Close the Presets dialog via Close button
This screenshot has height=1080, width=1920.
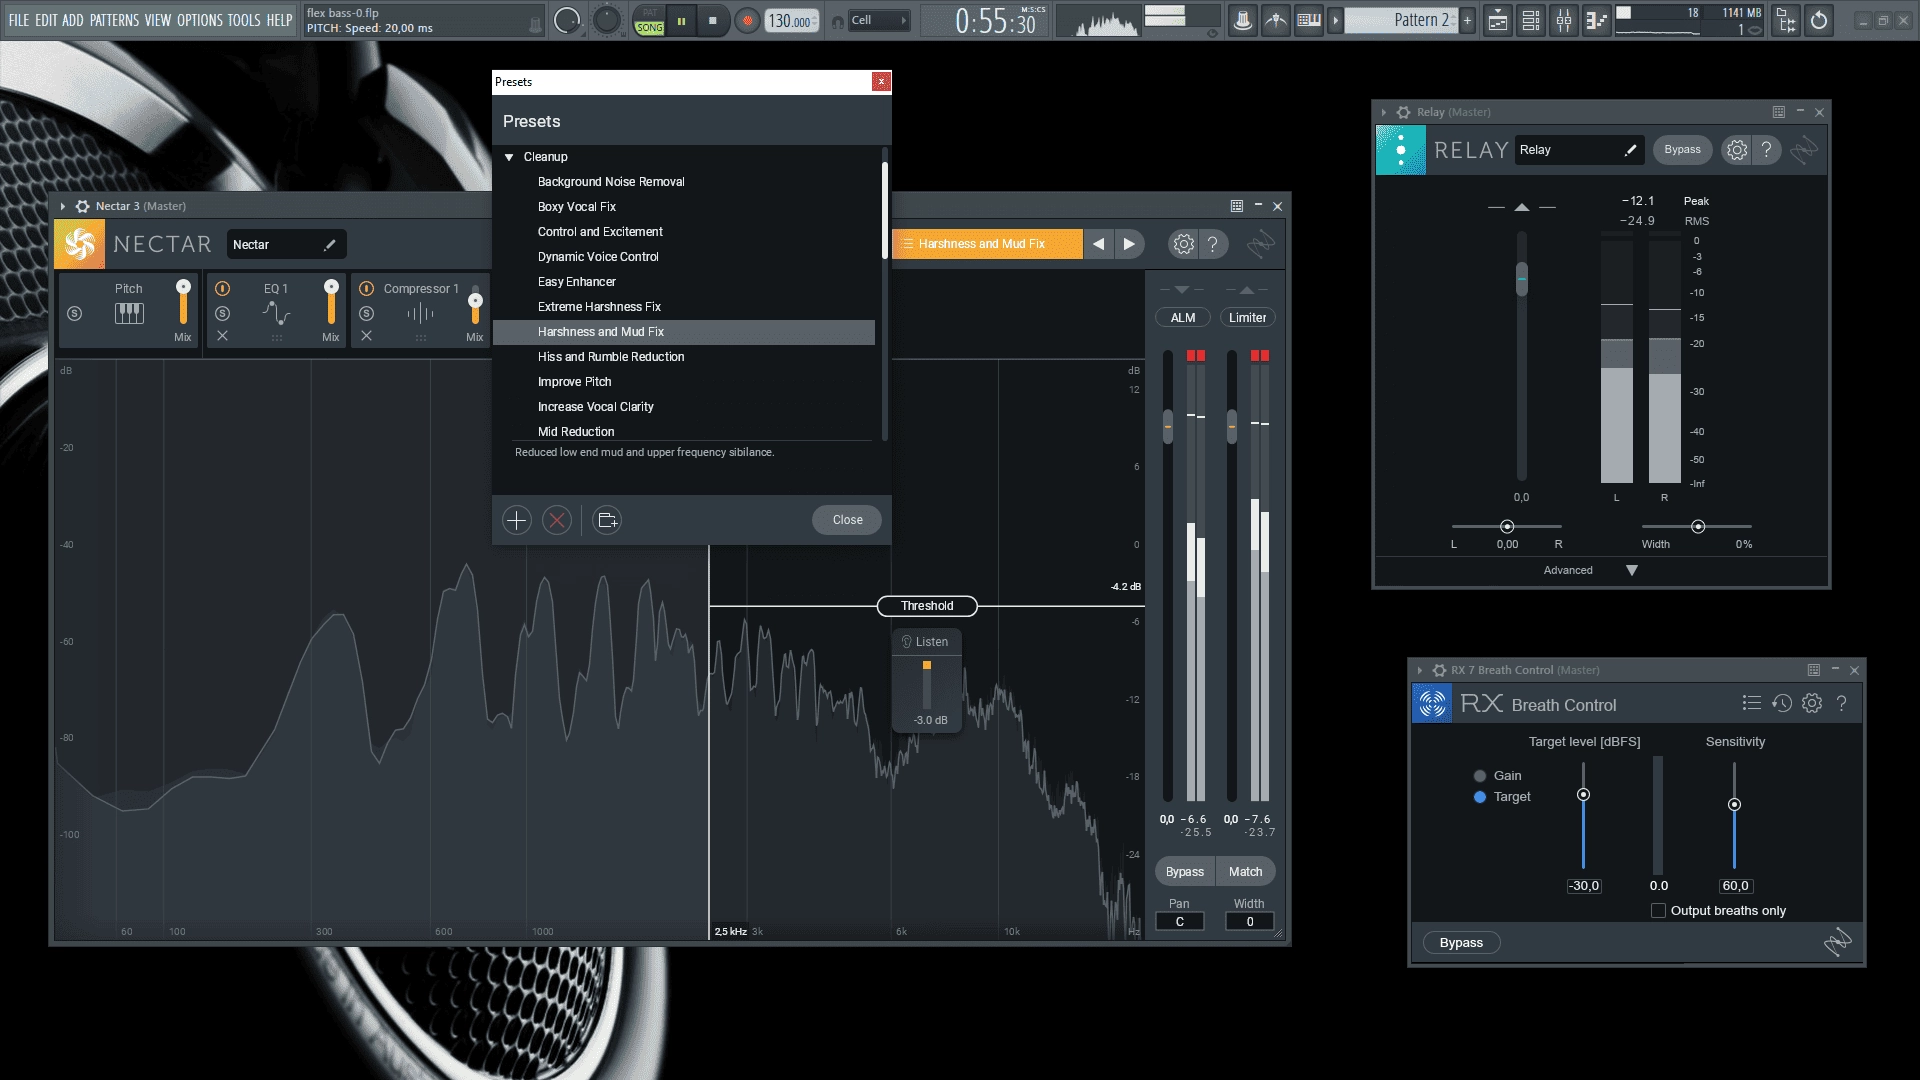click(x=847, y=520)
